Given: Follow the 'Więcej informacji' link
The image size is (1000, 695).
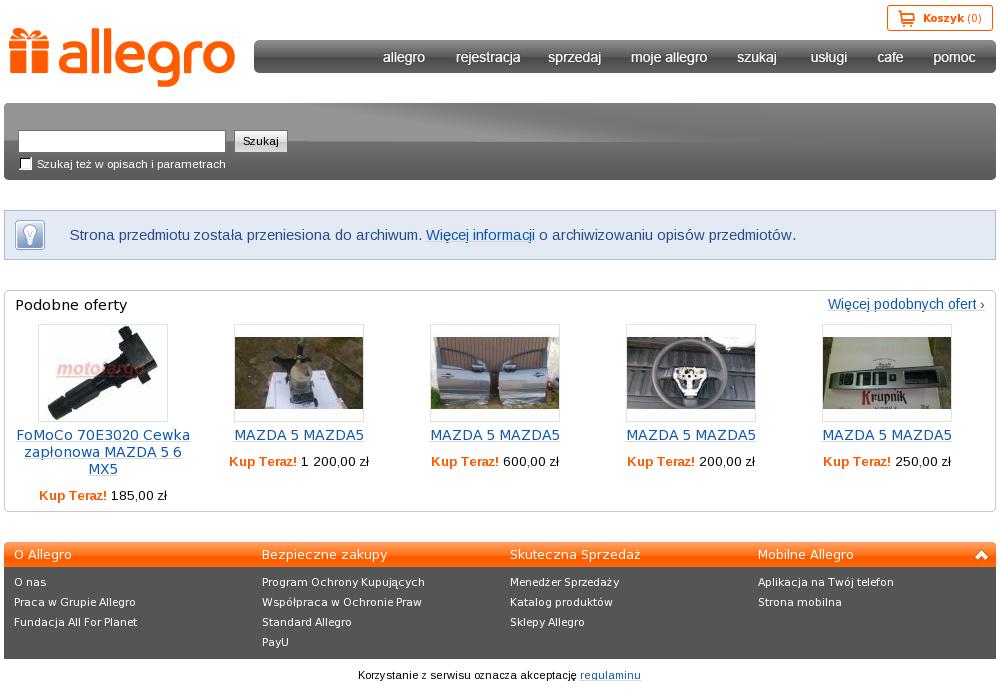Looking at the screenshot, I should pyautogui.click(x=480, y=235).
